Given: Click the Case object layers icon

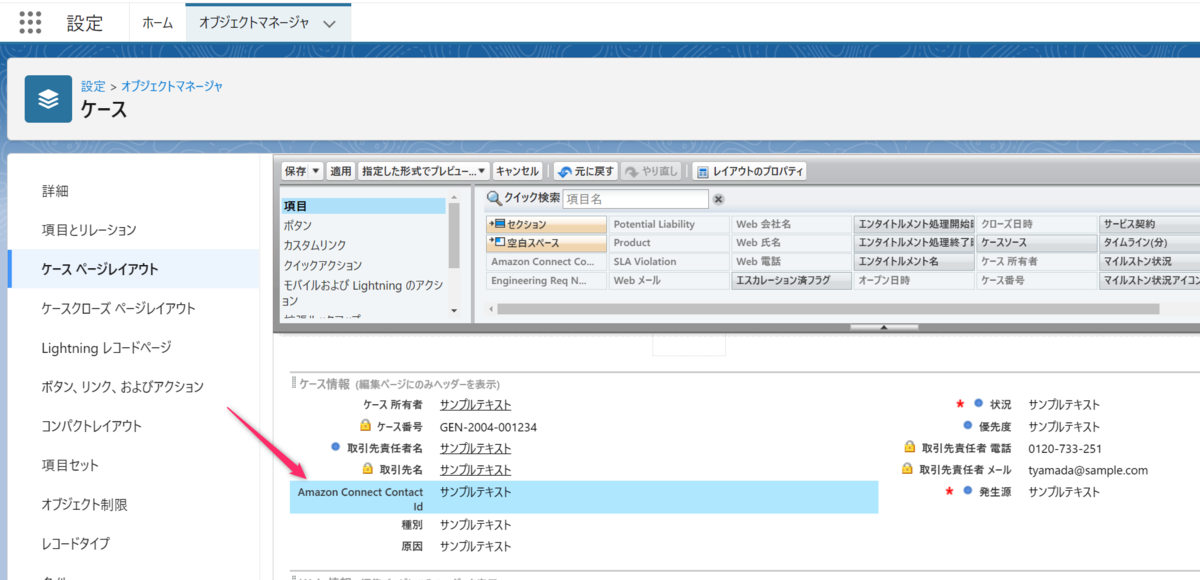Looking at the screenshot, I should tap(48, 99).
